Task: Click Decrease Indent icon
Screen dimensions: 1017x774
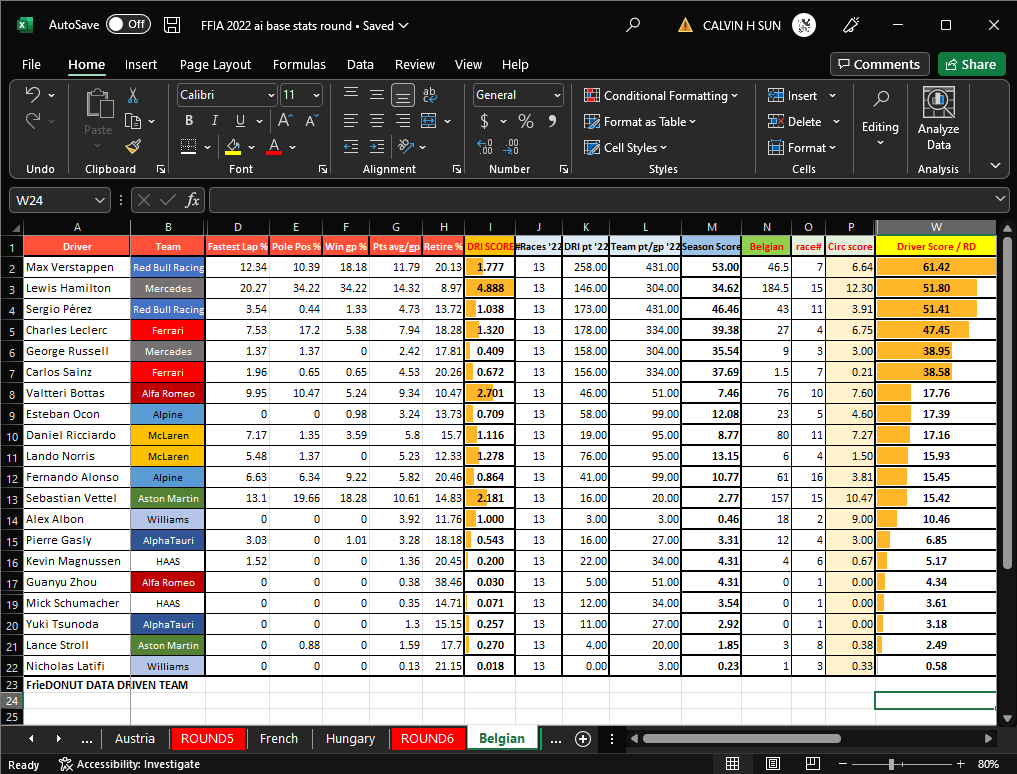Action: (x=351, y=147)
